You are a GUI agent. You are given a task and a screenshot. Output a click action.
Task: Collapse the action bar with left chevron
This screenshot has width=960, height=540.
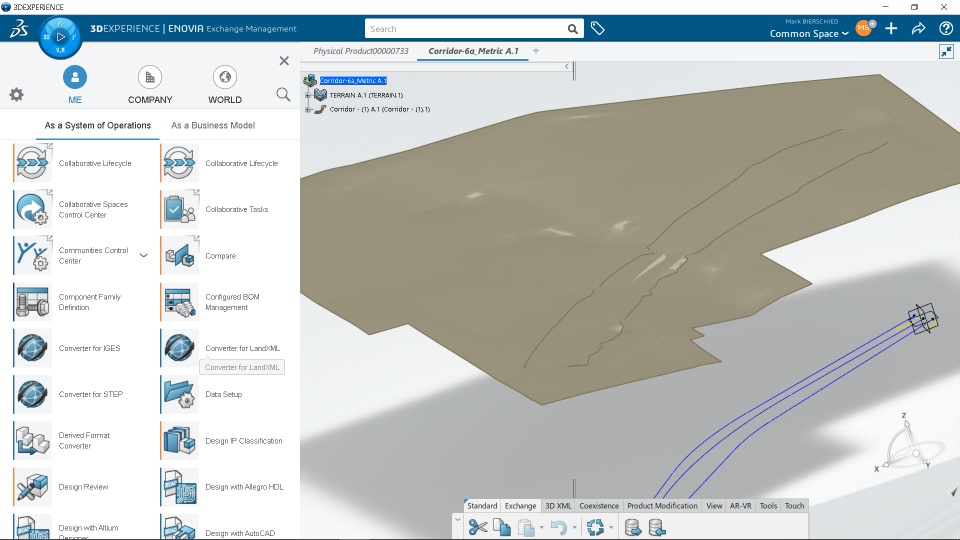click(457, 519)
